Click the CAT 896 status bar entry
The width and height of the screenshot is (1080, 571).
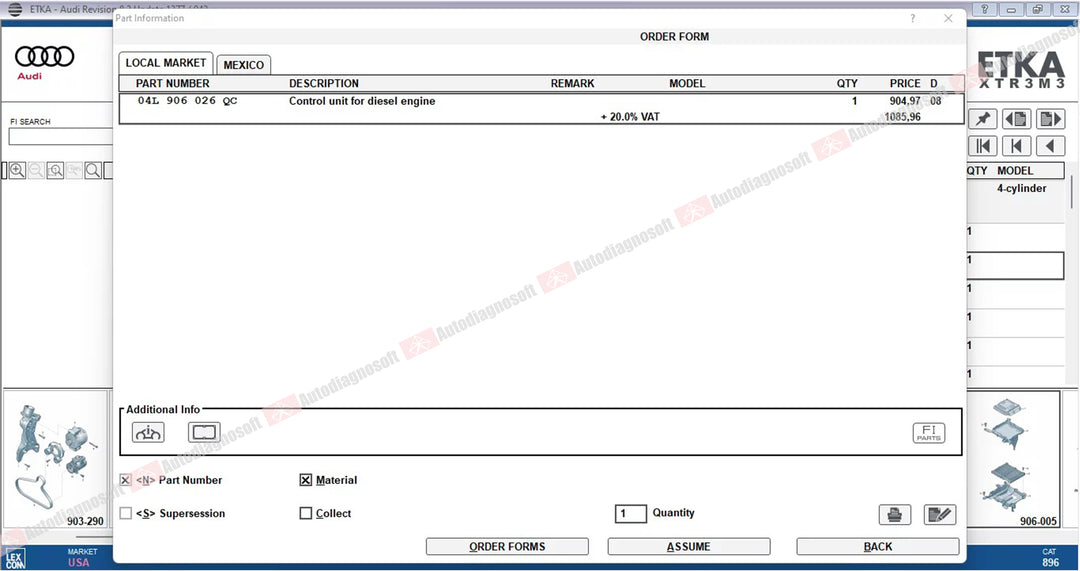click(x=1050, y=557)
